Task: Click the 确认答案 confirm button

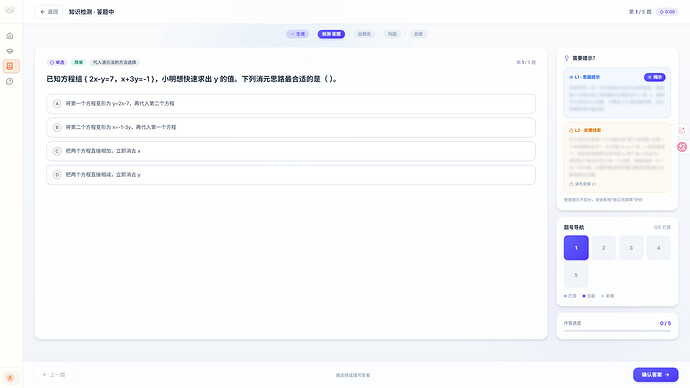Action: [655, 375]
